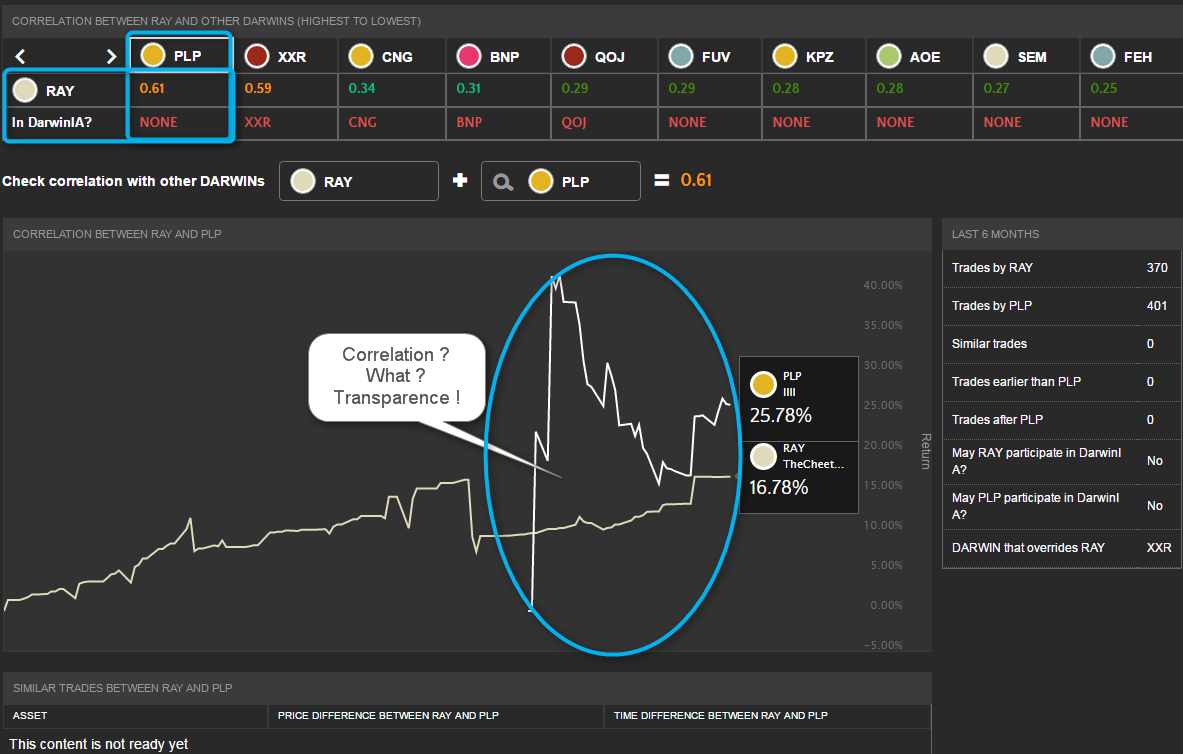1183x754 pixels.
Task: Open the PLP DARWIN search box
Action: point(561,181)
